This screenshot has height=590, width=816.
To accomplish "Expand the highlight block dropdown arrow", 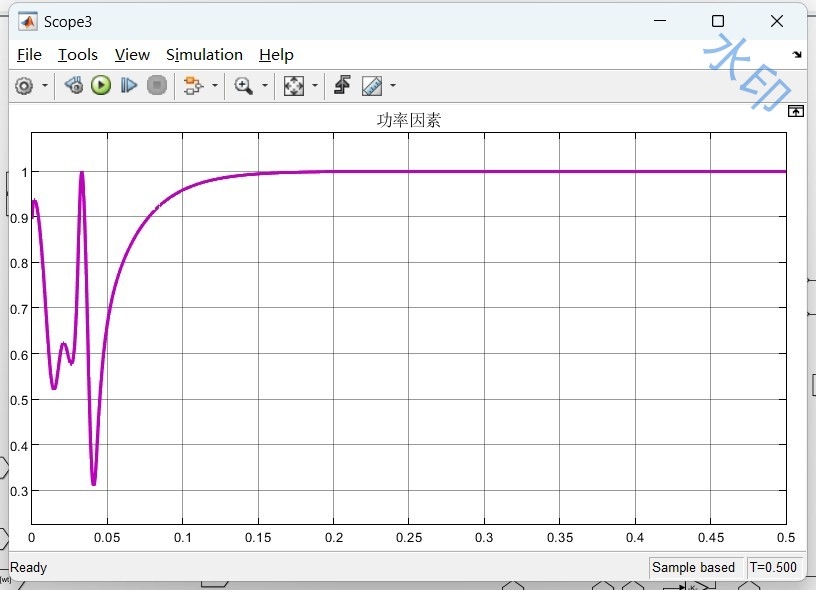I will click(214, 85).
